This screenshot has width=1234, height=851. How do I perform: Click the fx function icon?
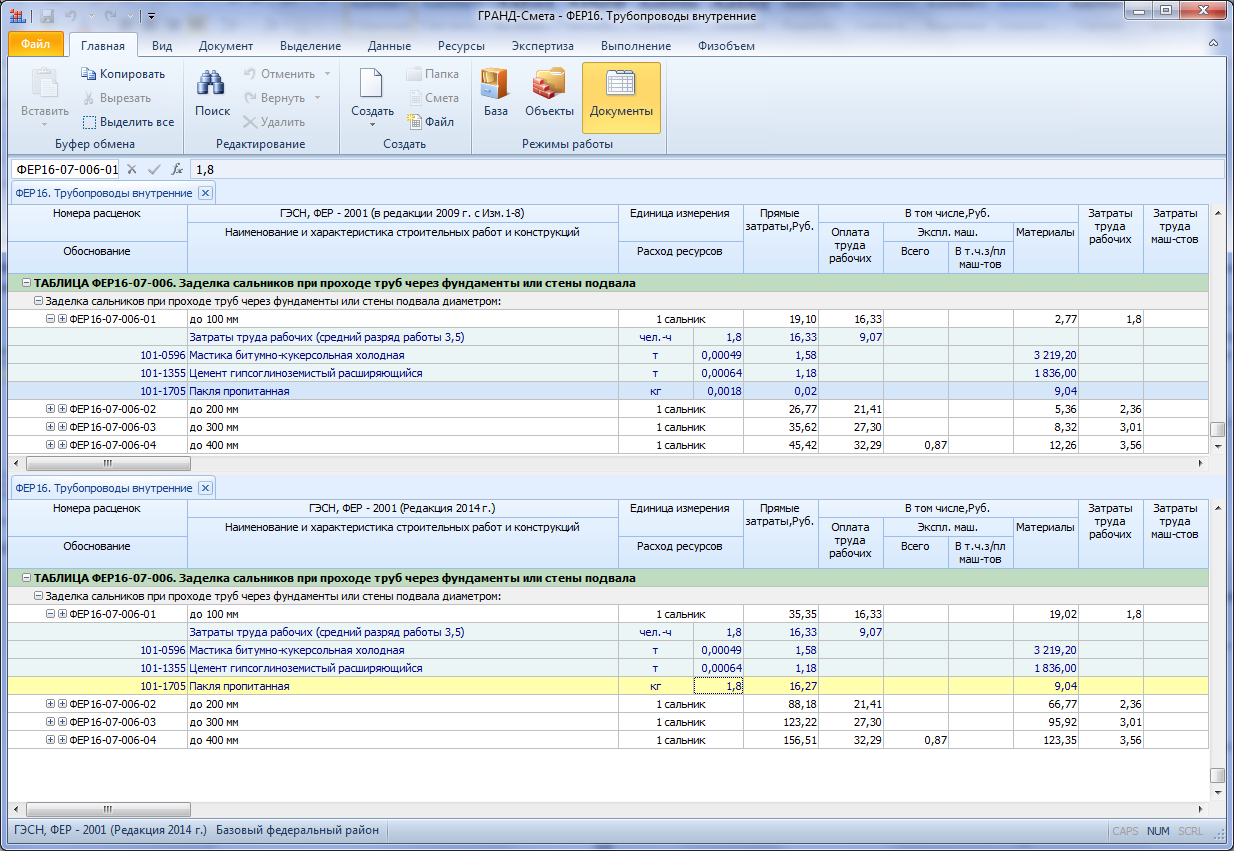click(177, 169)
